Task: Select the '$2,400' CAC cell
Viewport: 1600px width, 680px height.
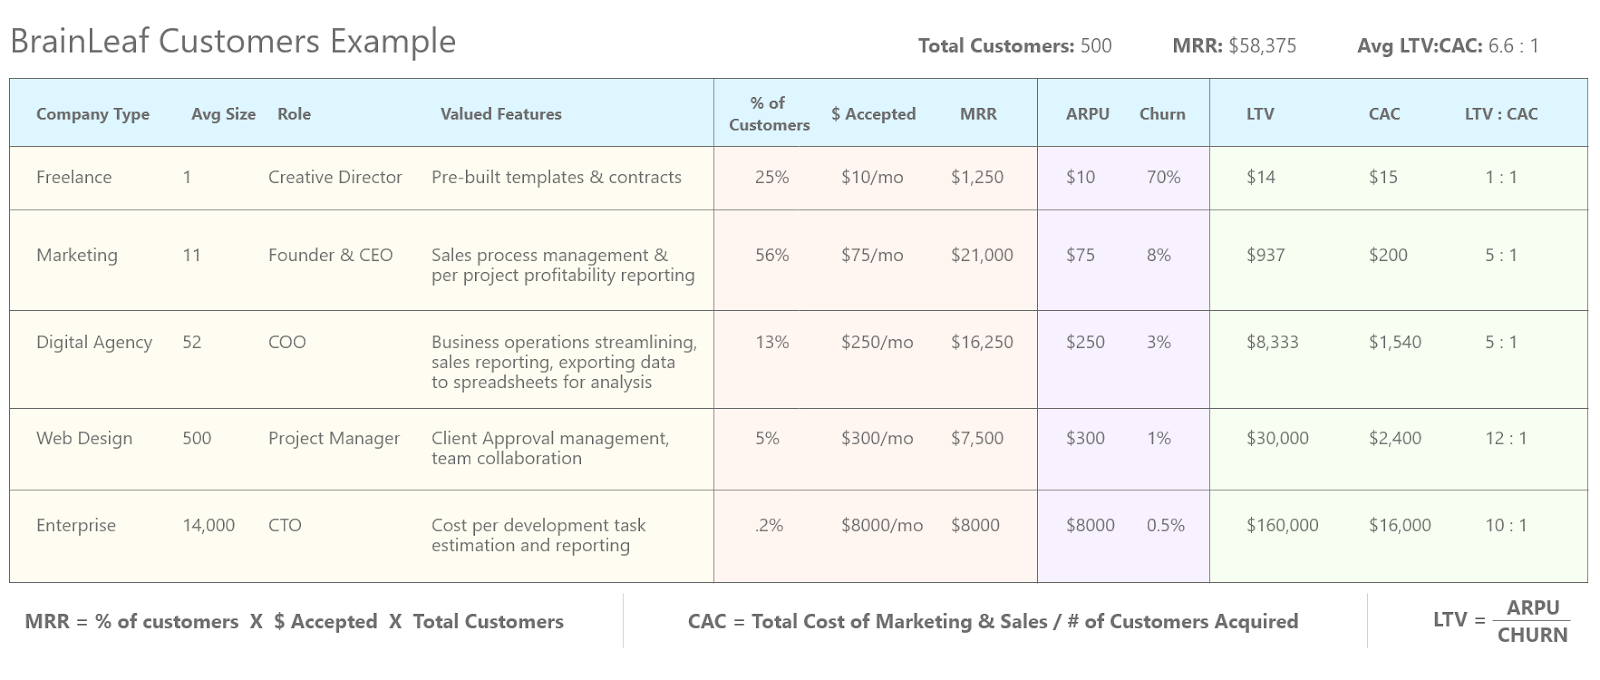Action: coord(1395,438)
